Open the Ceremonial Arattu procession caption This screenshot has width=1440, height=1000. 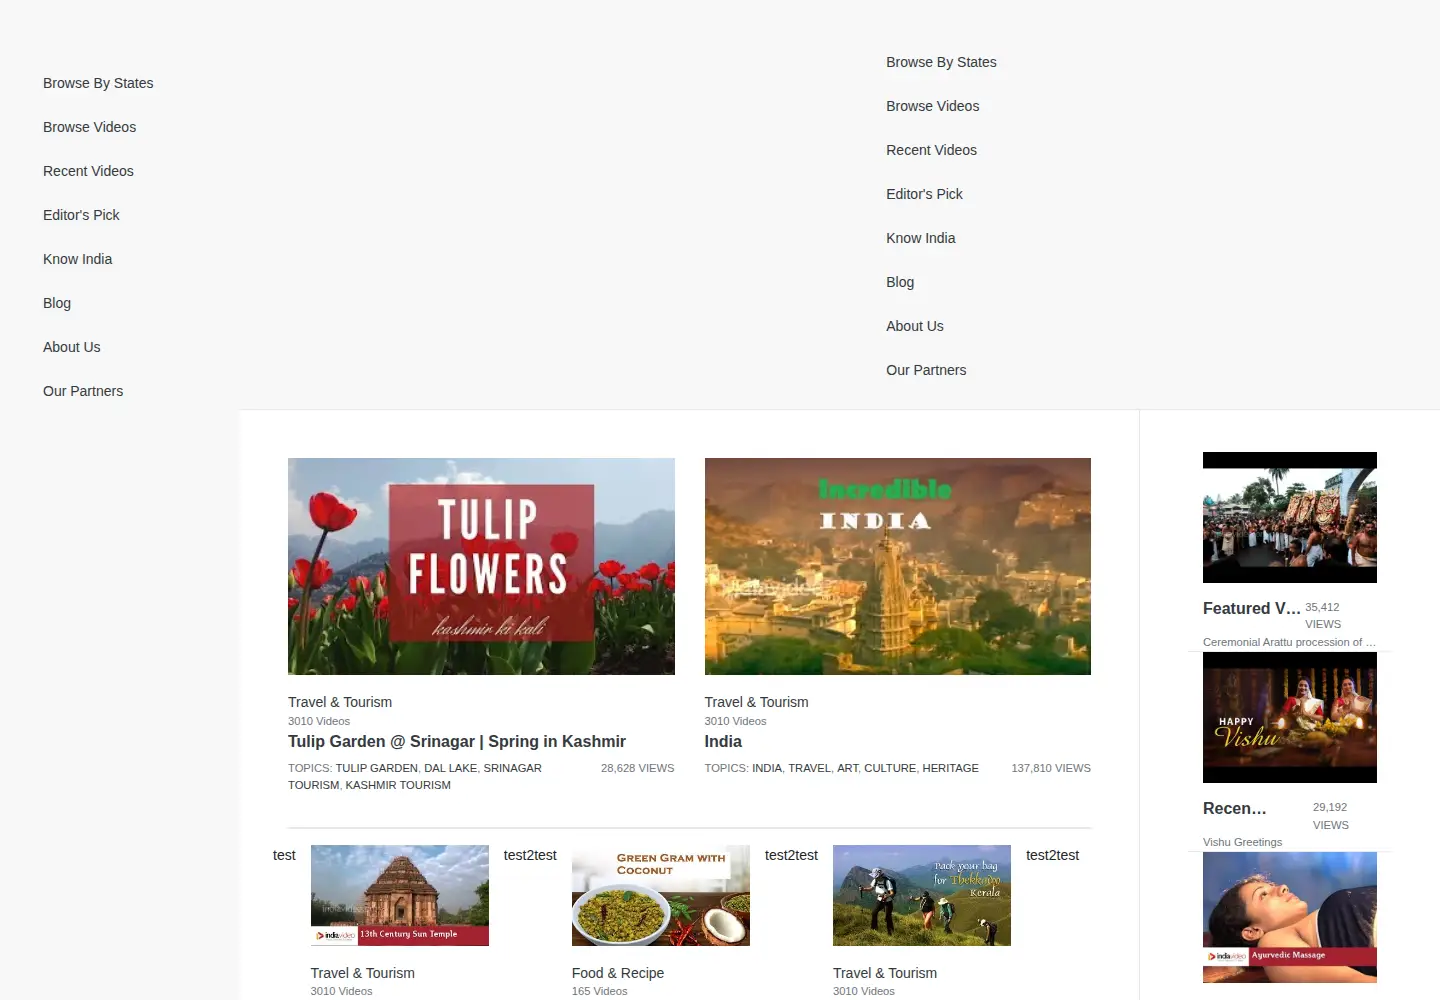(1289, 642)
